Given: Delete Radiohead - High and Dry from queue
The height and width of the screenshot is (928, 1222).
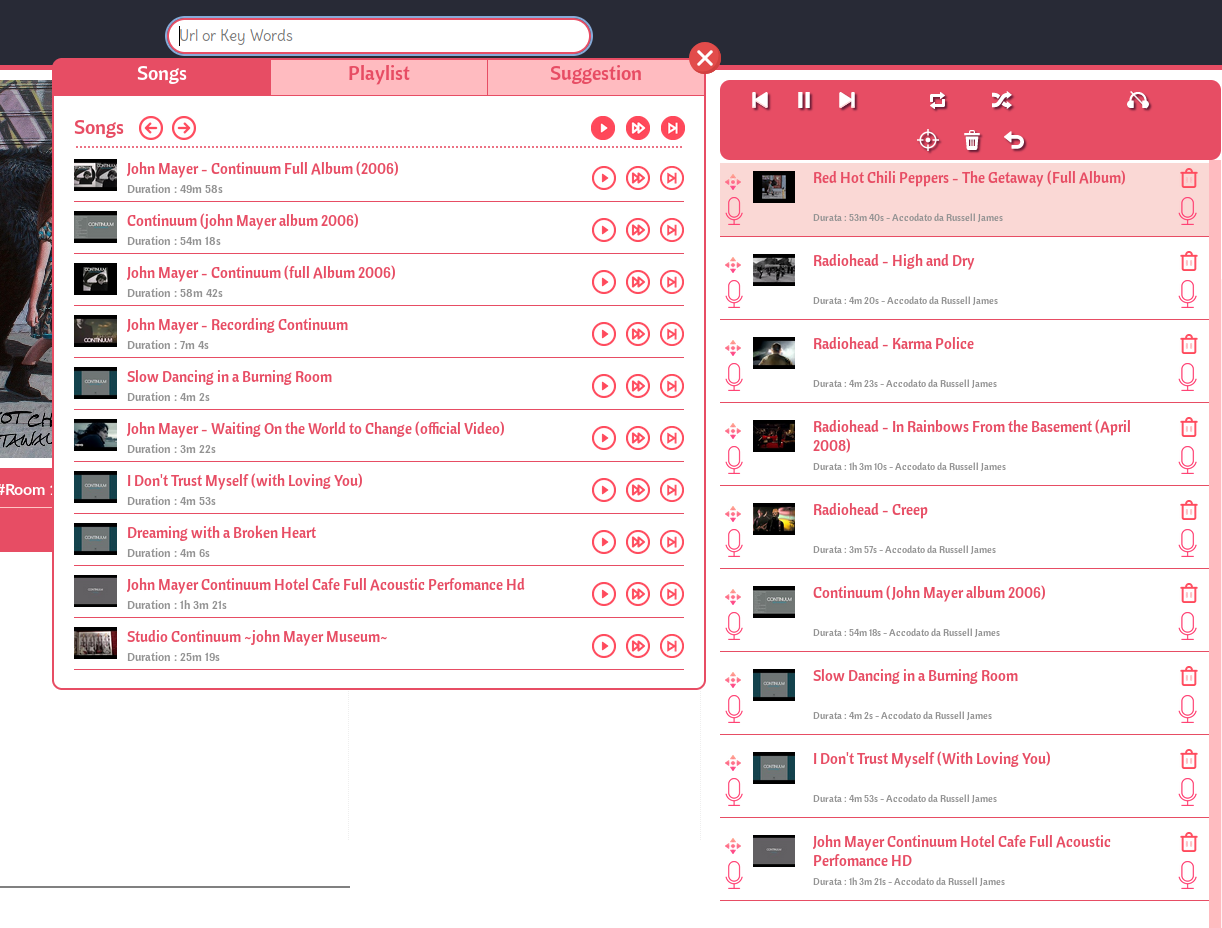Looking at the screenshot, I should click(x=1189, y=262).
